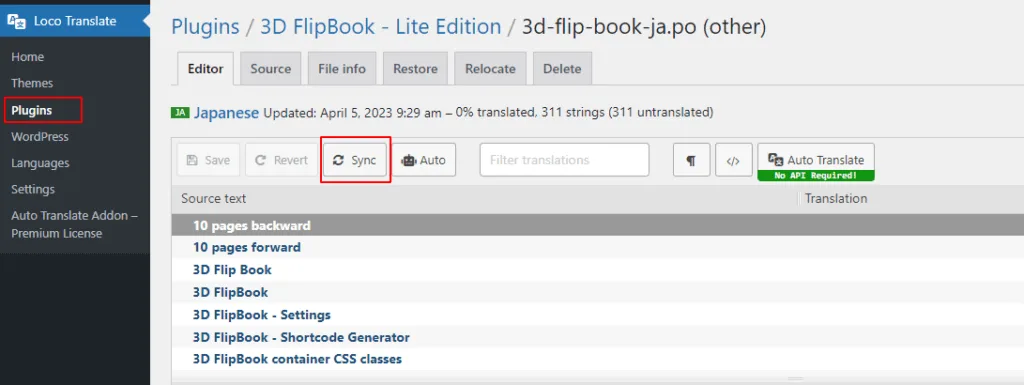Toggle invisible characters with the pilcrow button

[x=692, y=160]
